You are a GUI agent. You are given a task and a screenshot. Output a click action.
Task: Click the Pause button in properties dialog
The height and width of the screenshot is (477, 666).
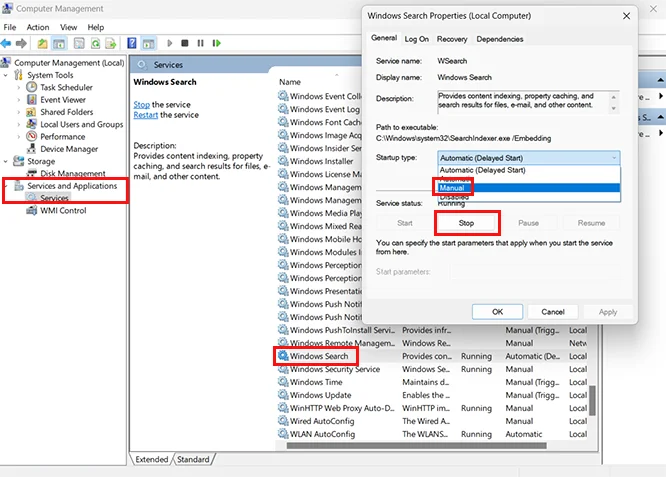528,223
